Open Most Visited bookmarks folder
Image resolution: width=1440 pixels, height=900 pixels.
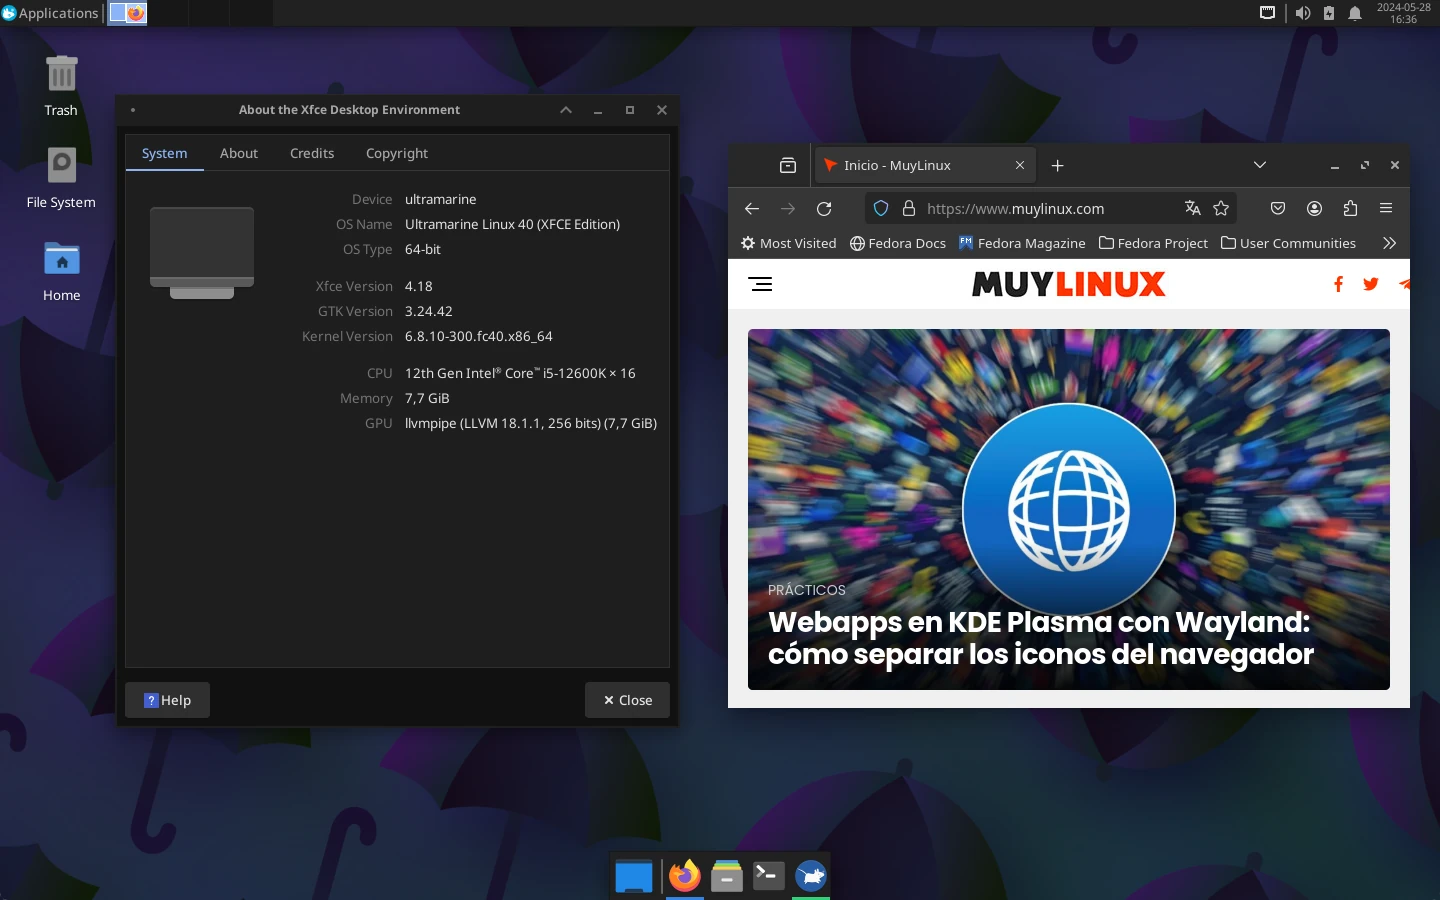(788, 243)
